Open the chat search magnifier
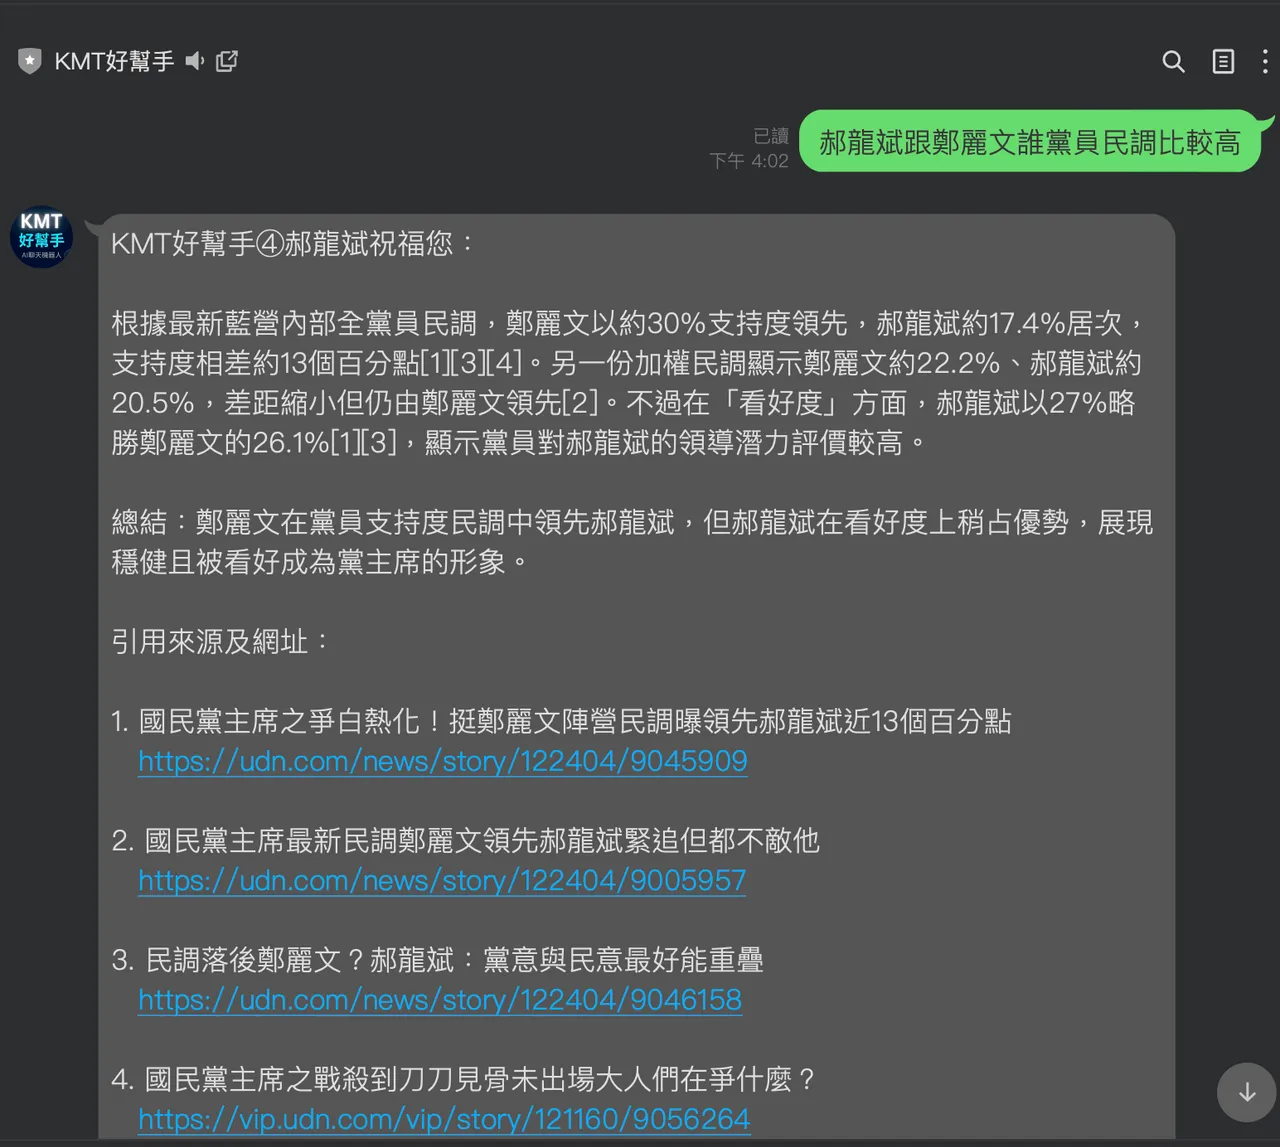This screenshot has height=1147, width=1280. point(1173,62)
